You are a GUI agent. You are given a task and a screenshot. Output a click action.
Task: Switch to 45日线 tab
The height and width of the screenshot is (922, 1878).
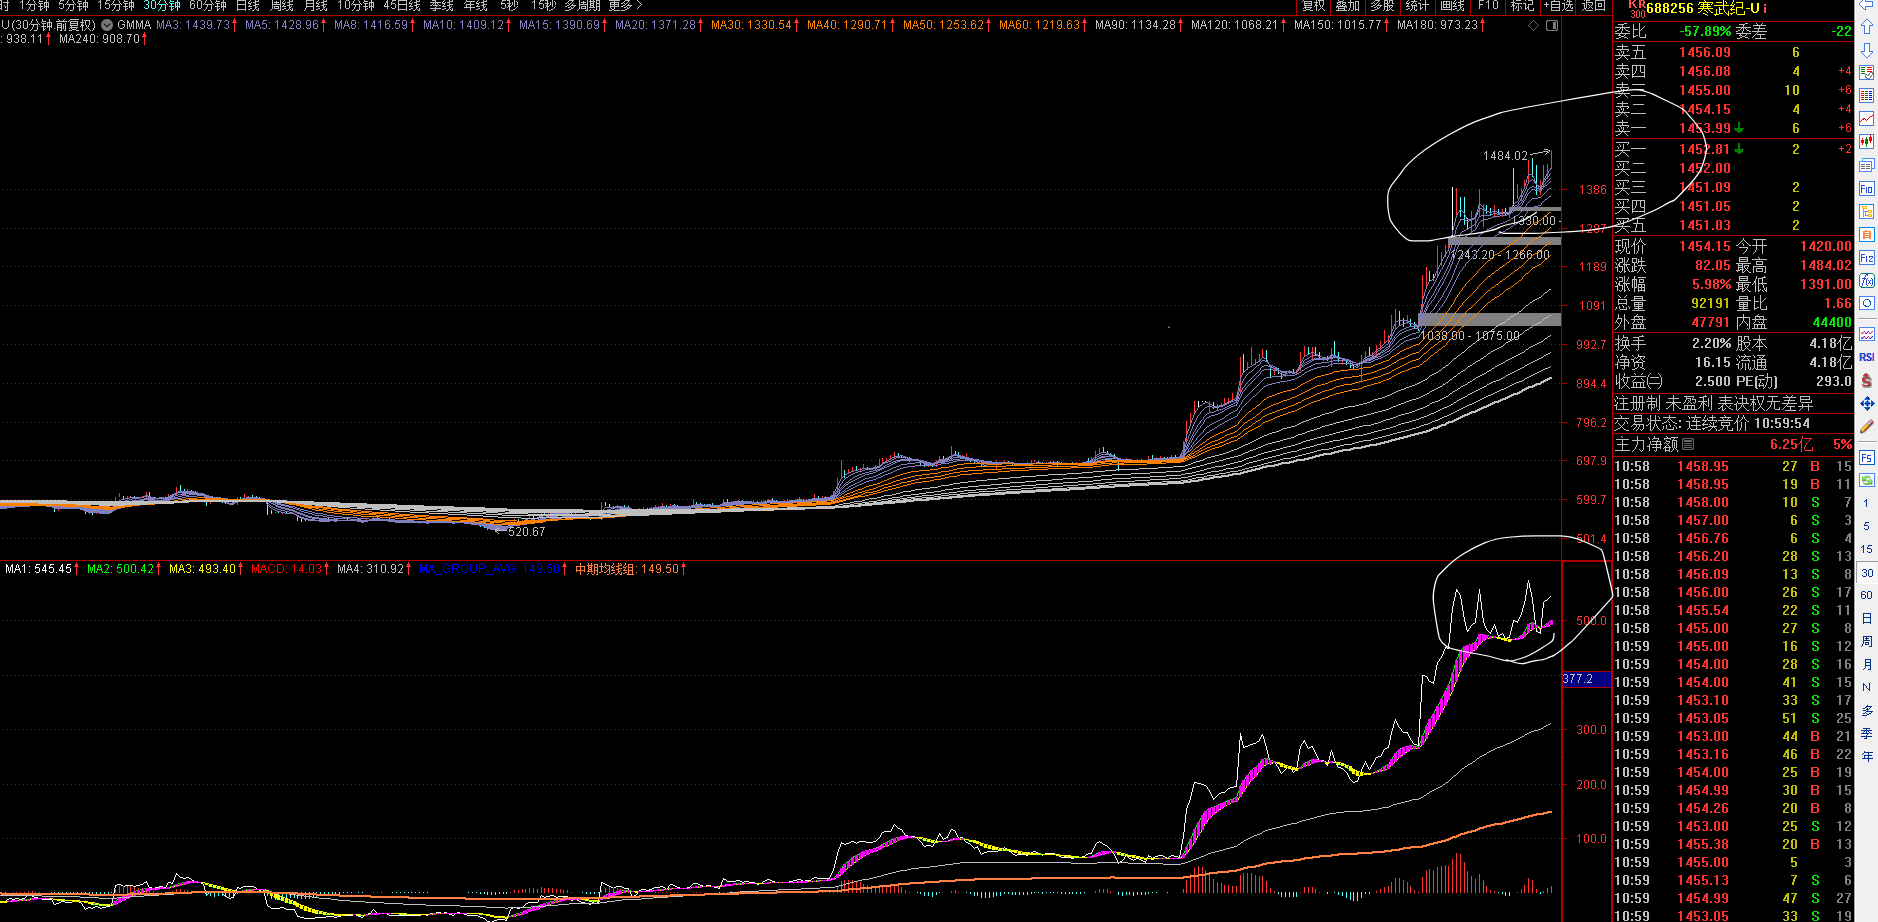[x=402, y=6]
